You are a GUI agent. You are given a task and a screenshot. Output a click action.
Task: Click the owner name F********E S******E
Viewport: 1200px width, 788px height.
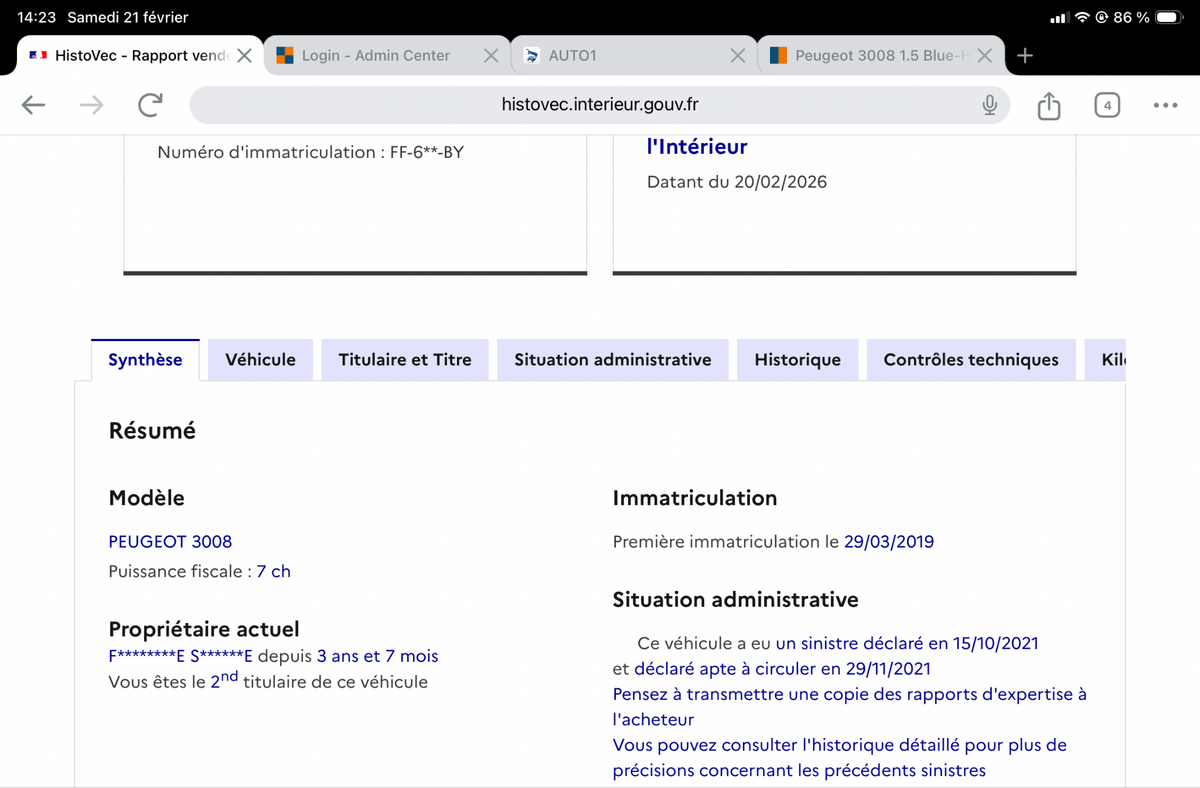tap(180, 657)
